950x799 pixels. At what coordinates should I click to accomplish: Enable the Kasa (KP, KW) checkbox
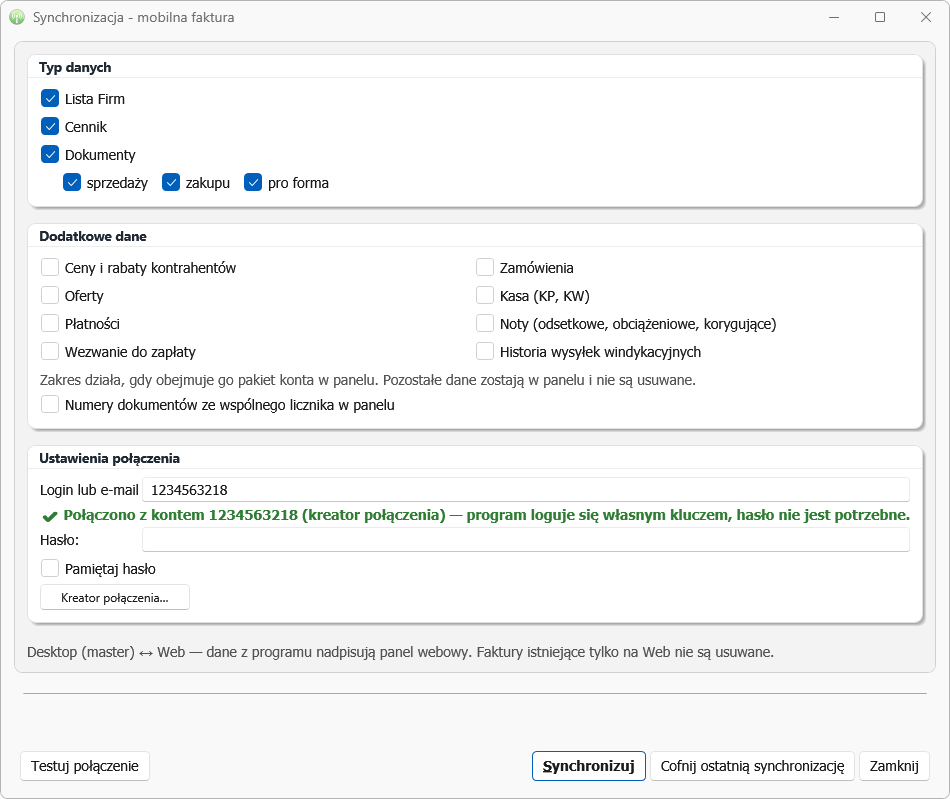click(485, 296)
